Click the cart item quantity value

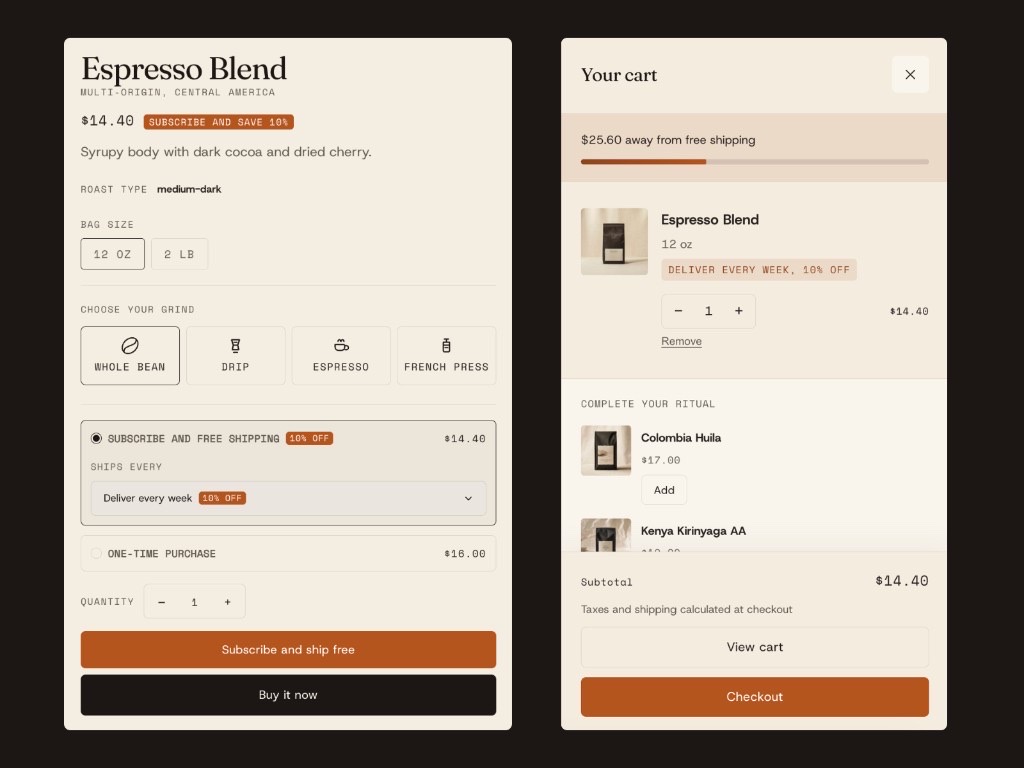point(709,311)
